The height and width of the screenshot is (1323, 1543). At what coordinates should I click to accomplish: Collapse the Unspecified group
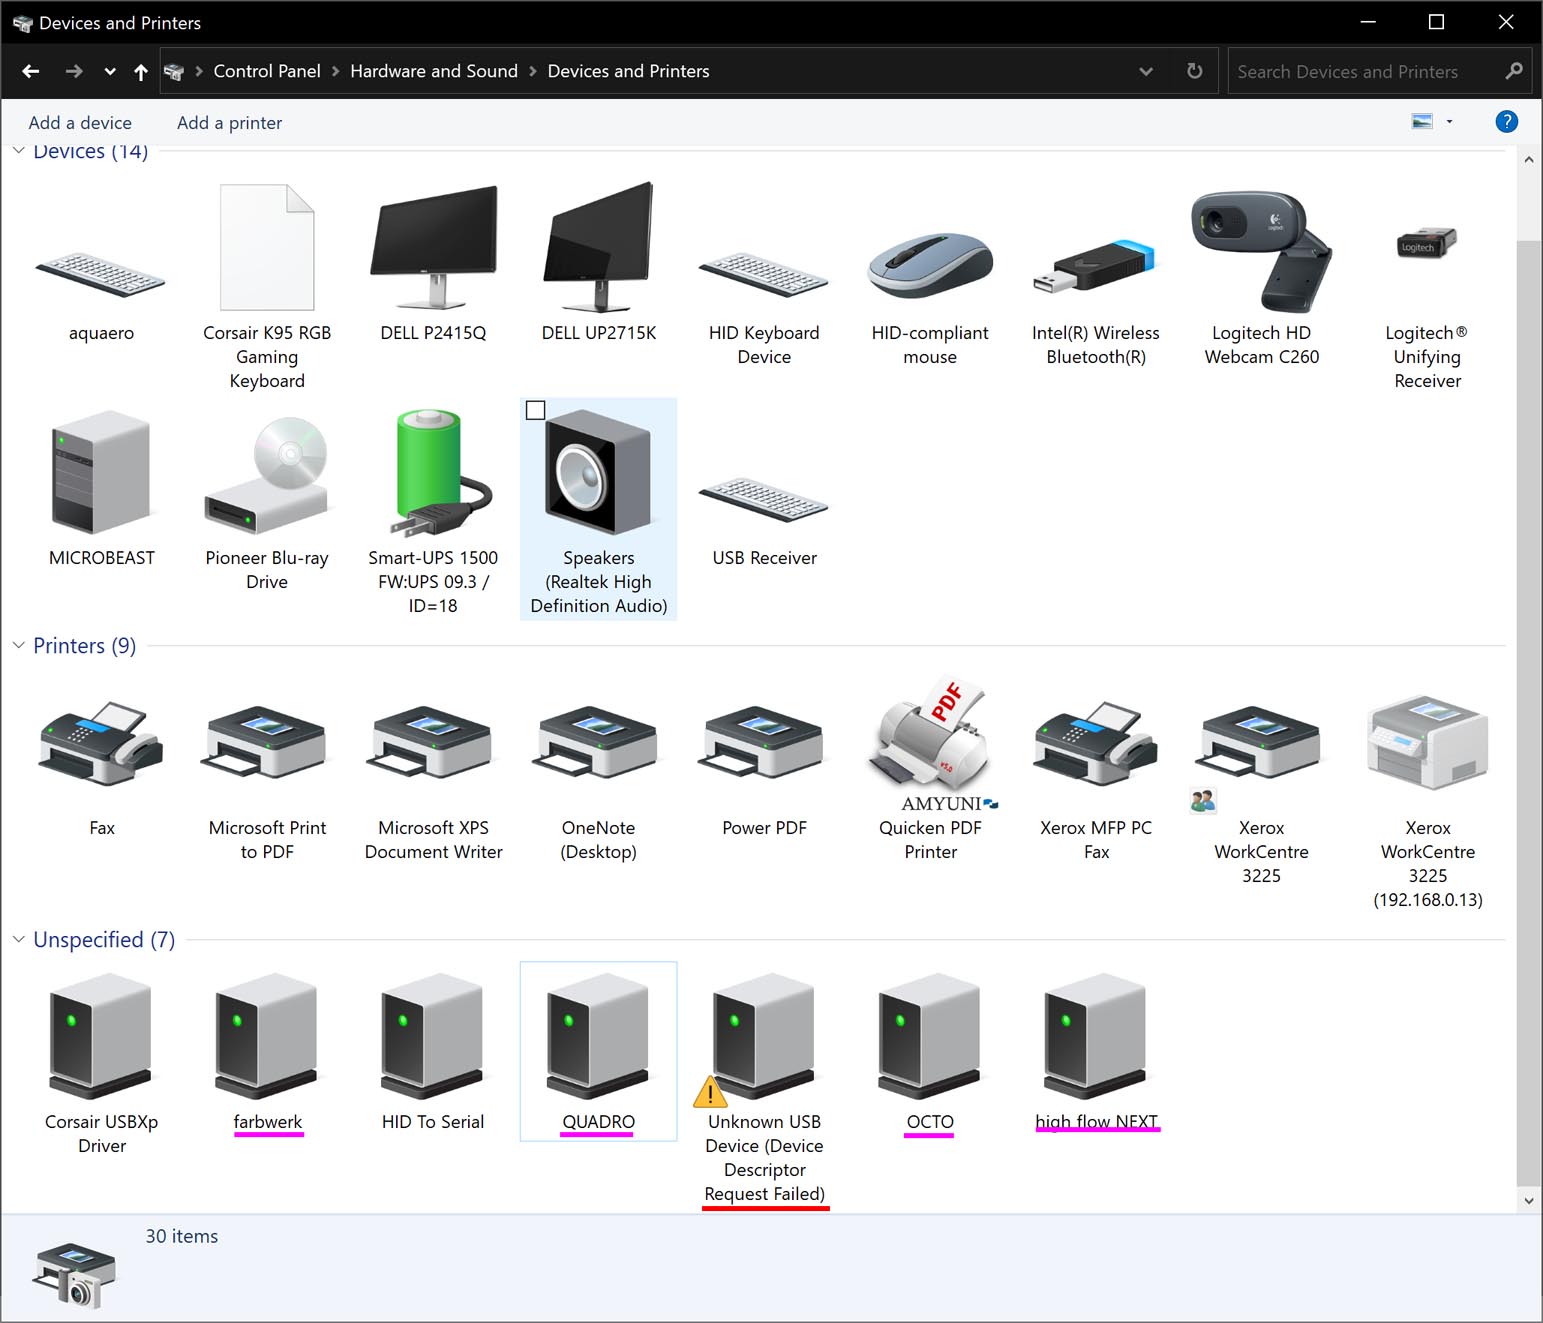[18, 940]
